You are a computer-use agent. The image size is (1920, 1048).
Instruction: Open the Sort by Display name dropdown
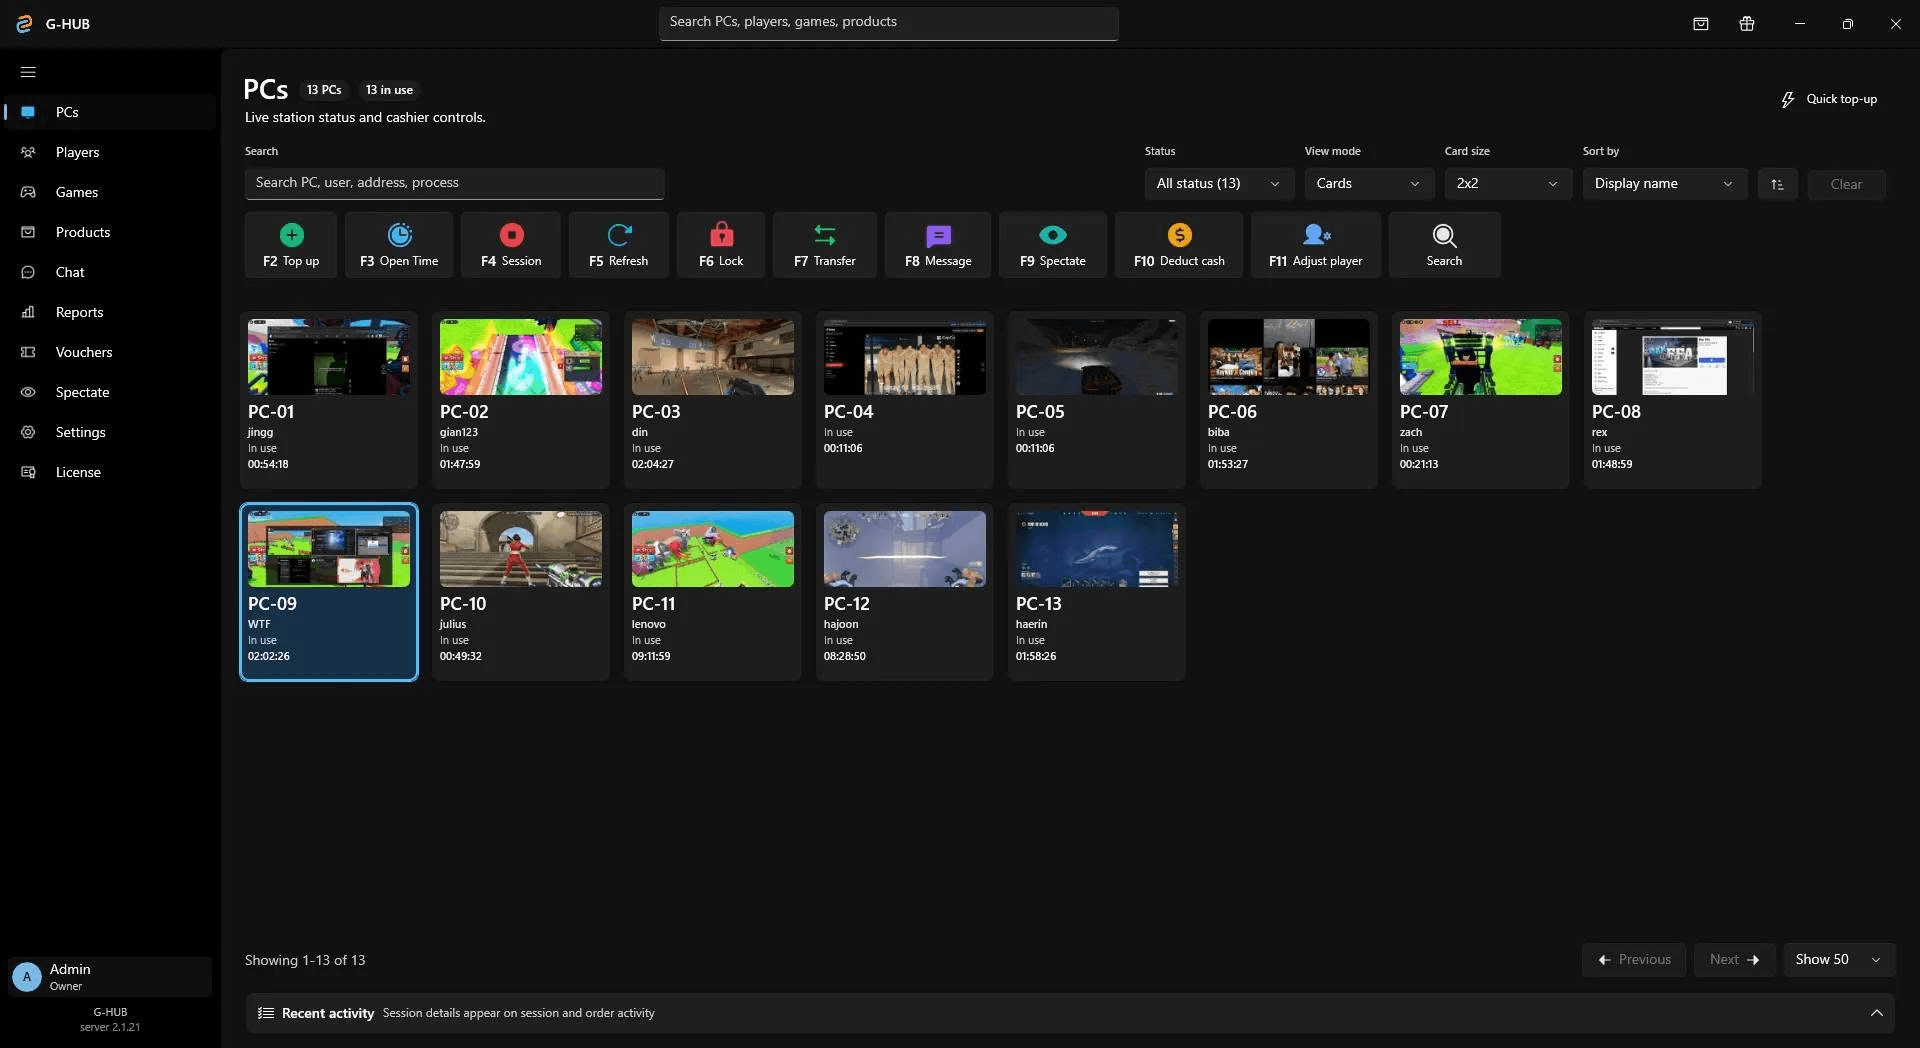point(1665,184)
